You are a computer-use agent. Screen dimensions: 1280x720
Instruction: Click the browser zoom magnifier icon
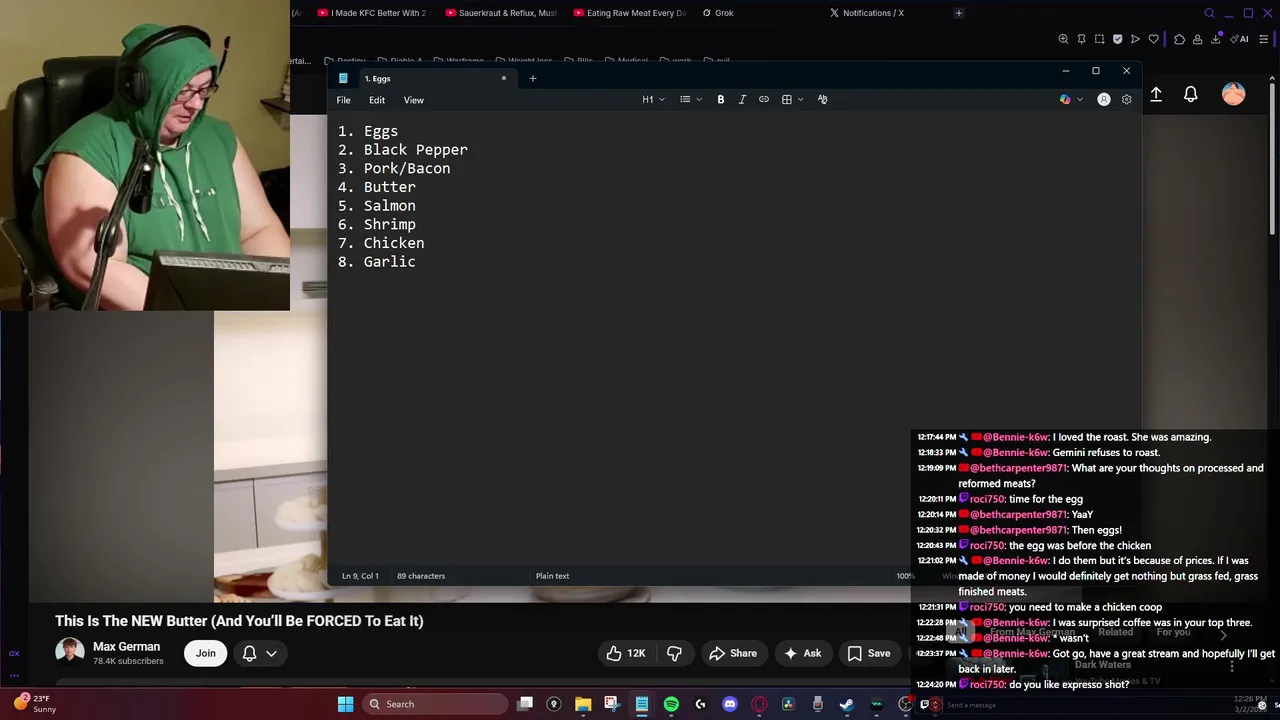[x=1063, y=39]
